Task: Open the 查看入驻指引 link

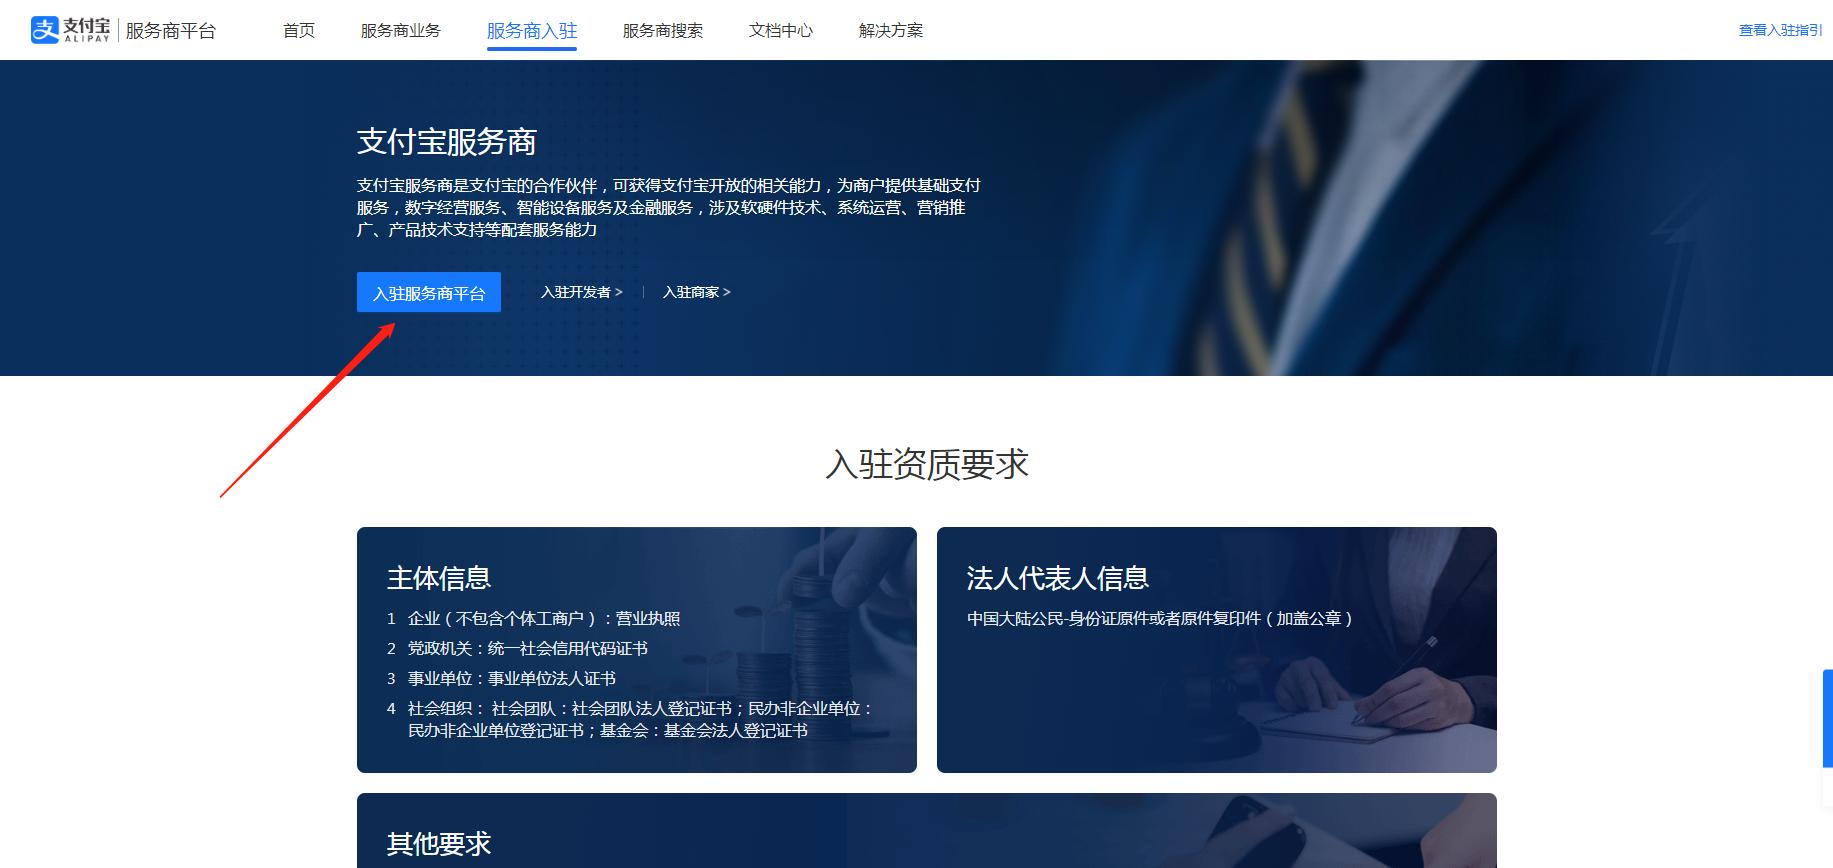Action: point(1779,31)
